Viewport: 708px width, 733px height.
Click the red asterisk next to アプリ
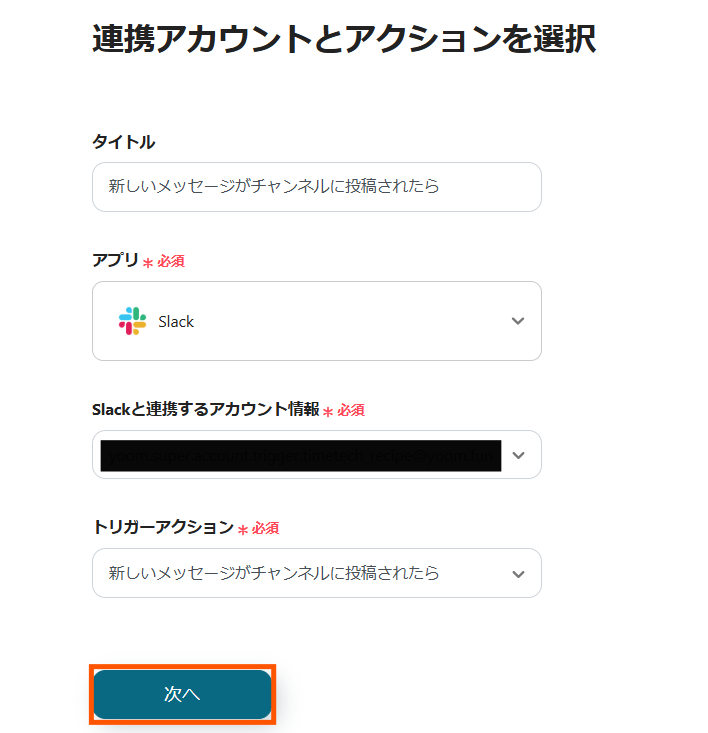point(148,262)
